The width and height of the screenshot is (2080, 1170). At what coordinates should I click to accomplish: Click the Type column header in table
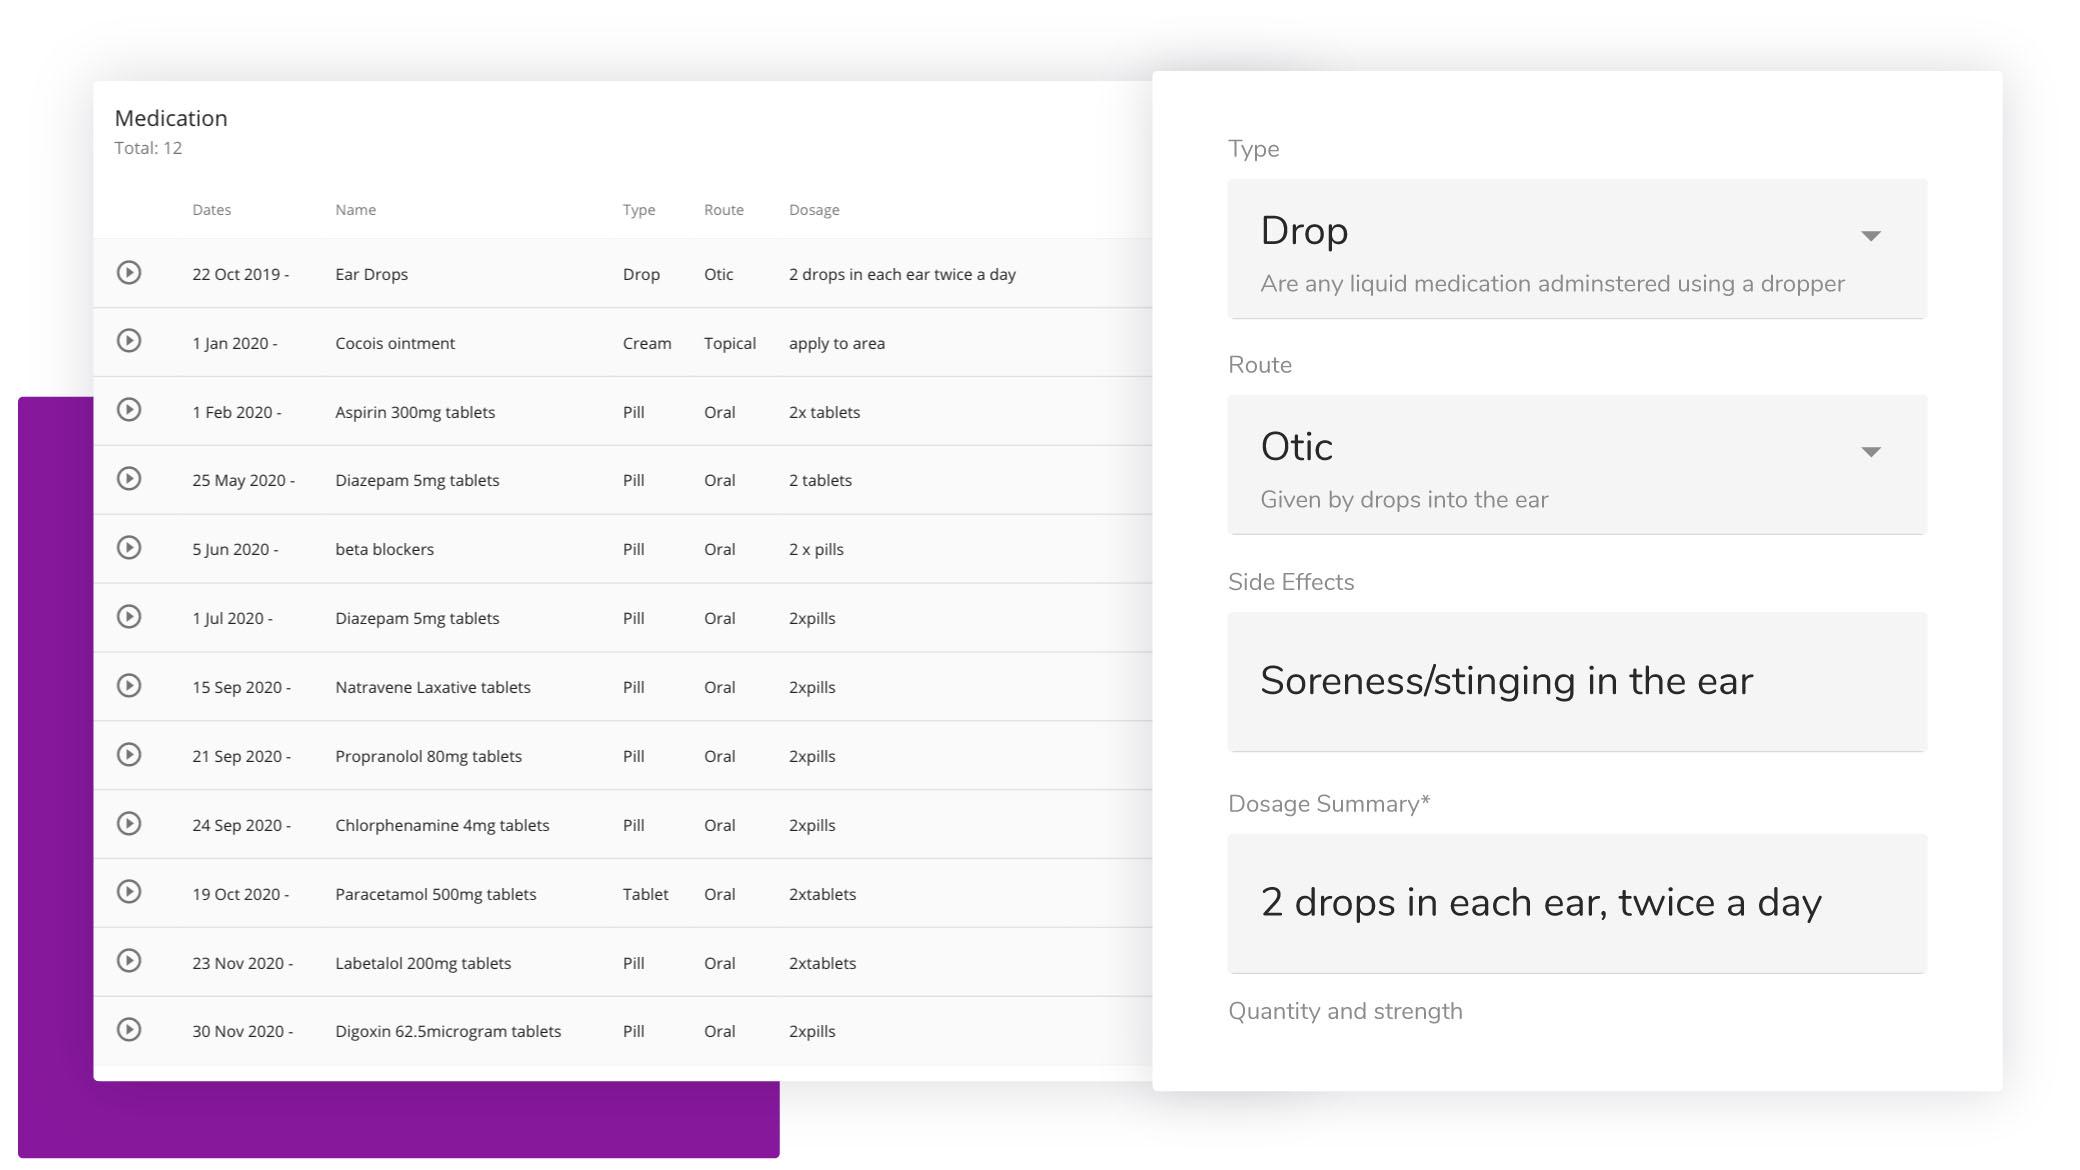pyautogui.click(x=639, y=210)
